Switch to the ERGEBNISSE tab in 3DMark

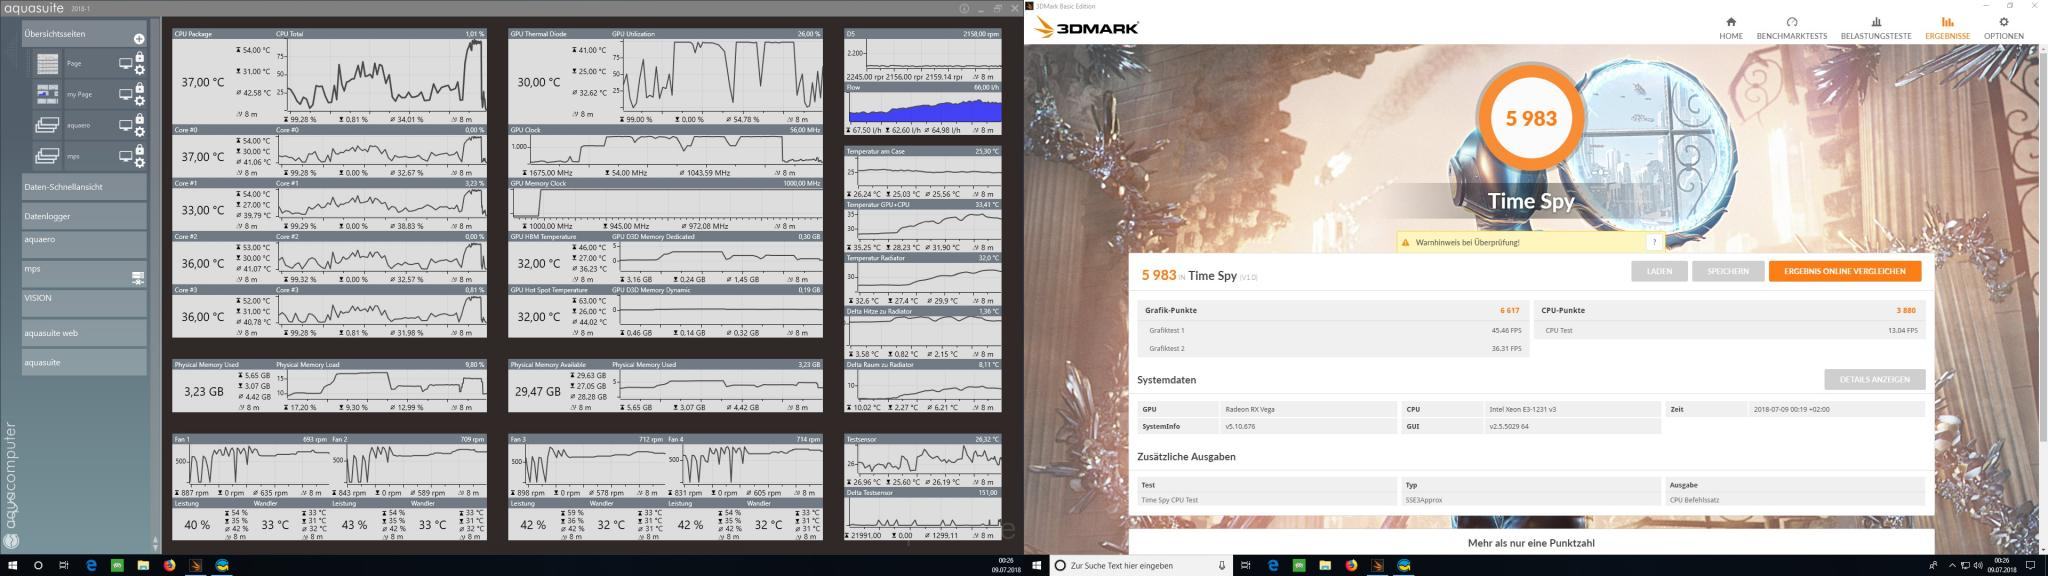tap(1947, 28)
